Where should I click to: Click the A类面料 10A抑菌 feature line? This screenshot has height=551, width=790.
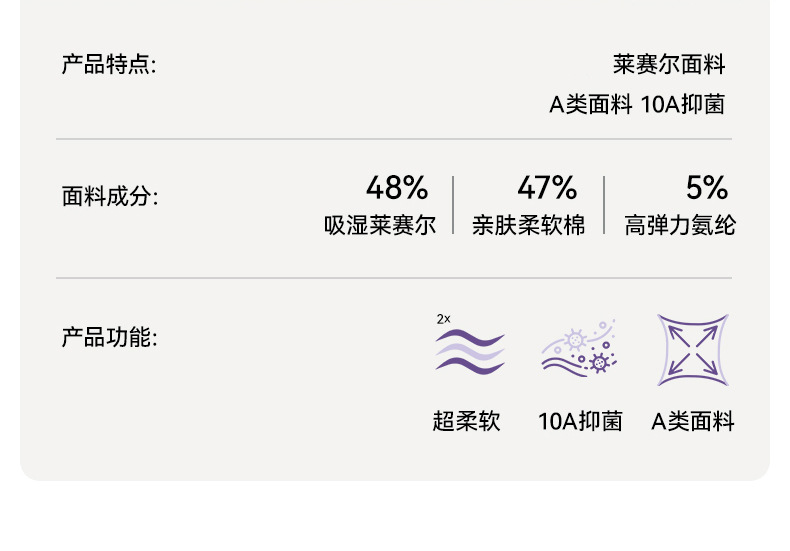click(x=637, y=104)
